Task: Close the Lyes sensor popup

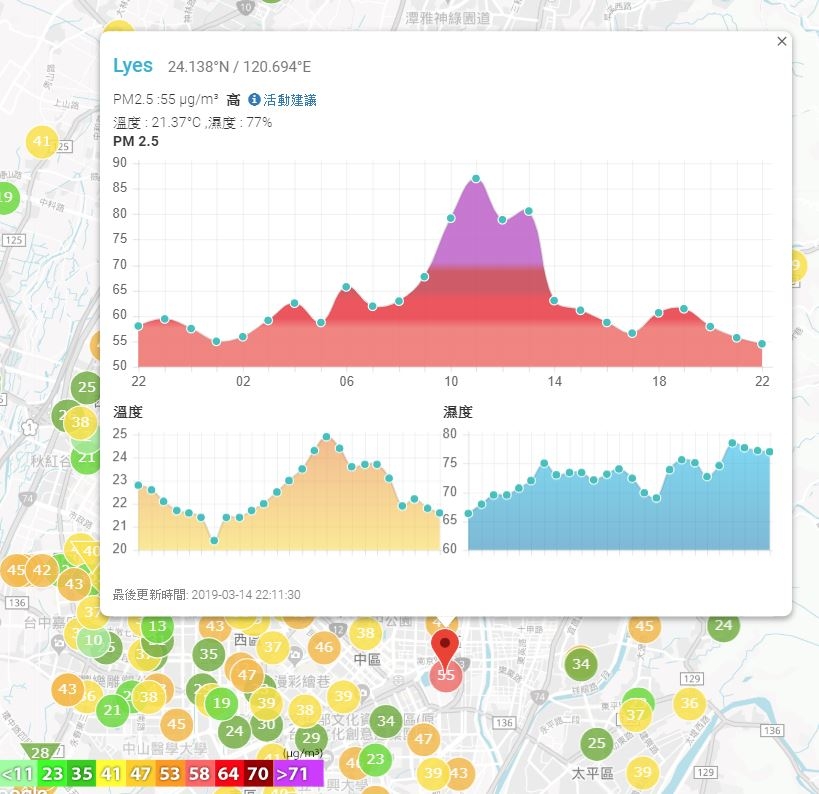Action: [x=781, y=41]
